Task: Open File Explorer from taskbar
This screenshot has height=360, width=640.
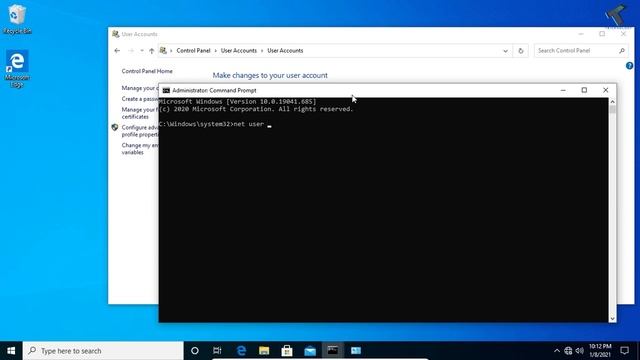Action: click(264, 351)
